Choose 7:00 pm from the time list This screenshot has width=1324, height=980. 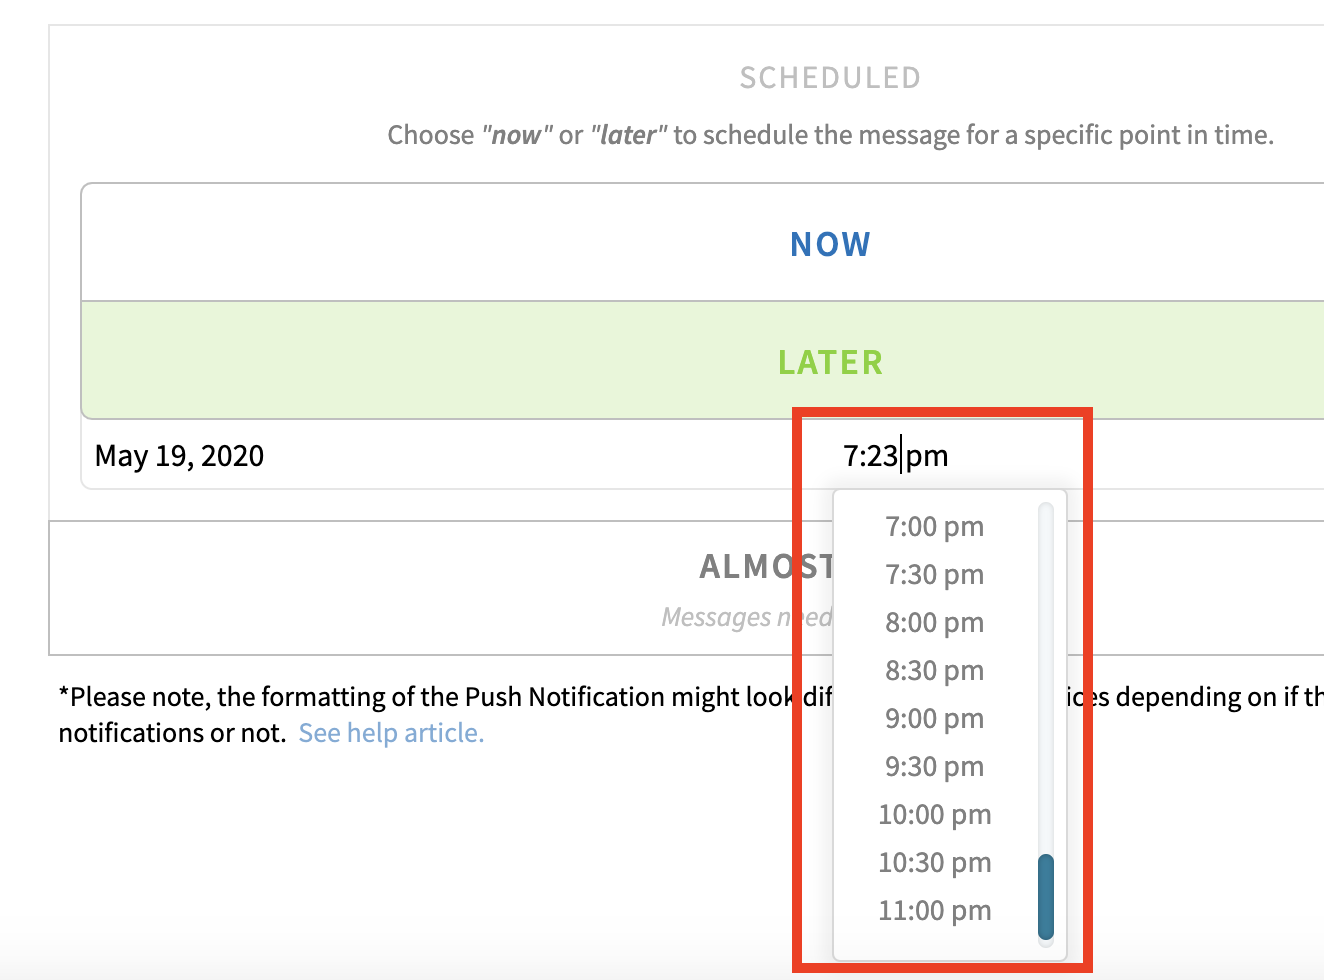[x=933, y=526]
